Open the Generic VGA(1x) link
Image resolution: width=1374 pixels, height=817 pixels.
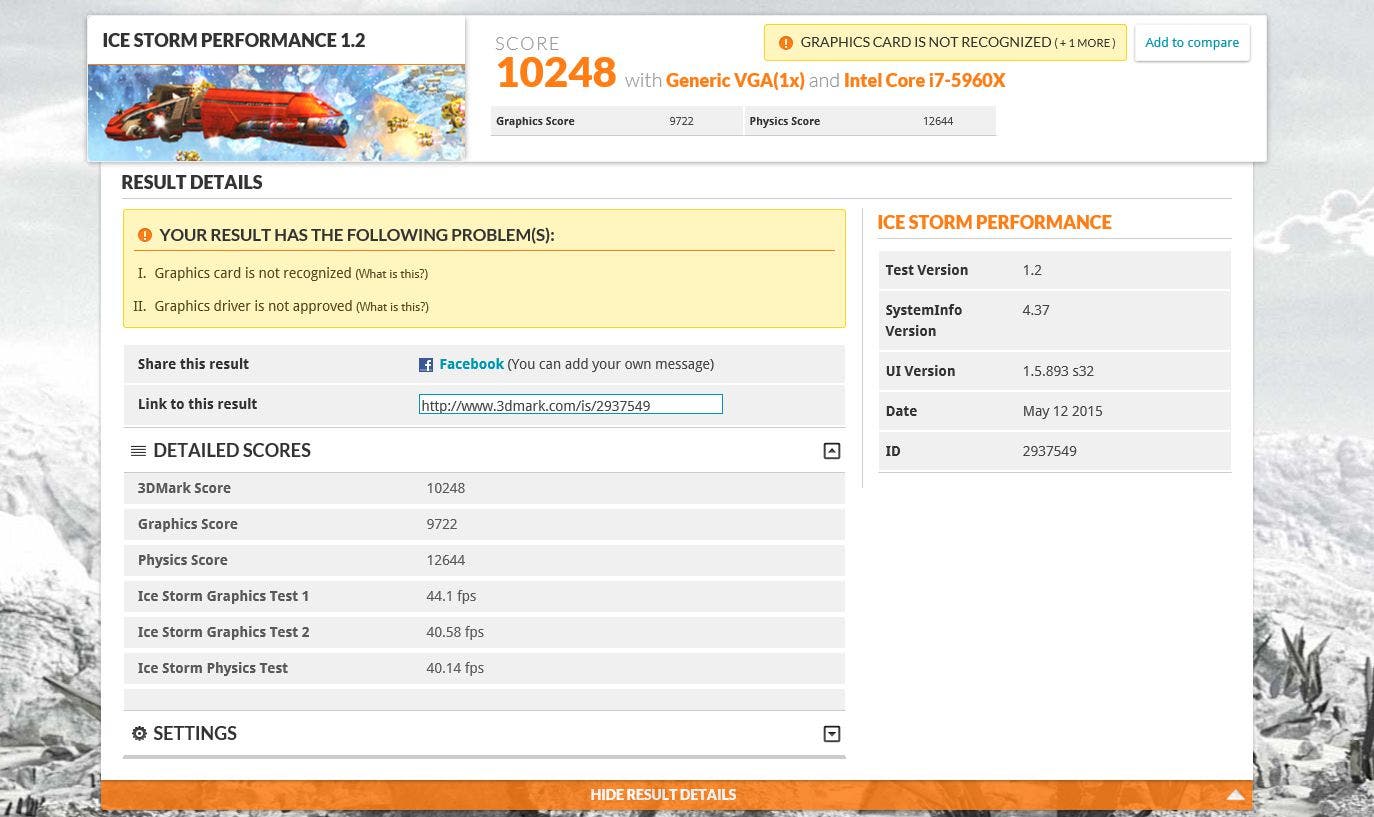click(x=735, y=80)
